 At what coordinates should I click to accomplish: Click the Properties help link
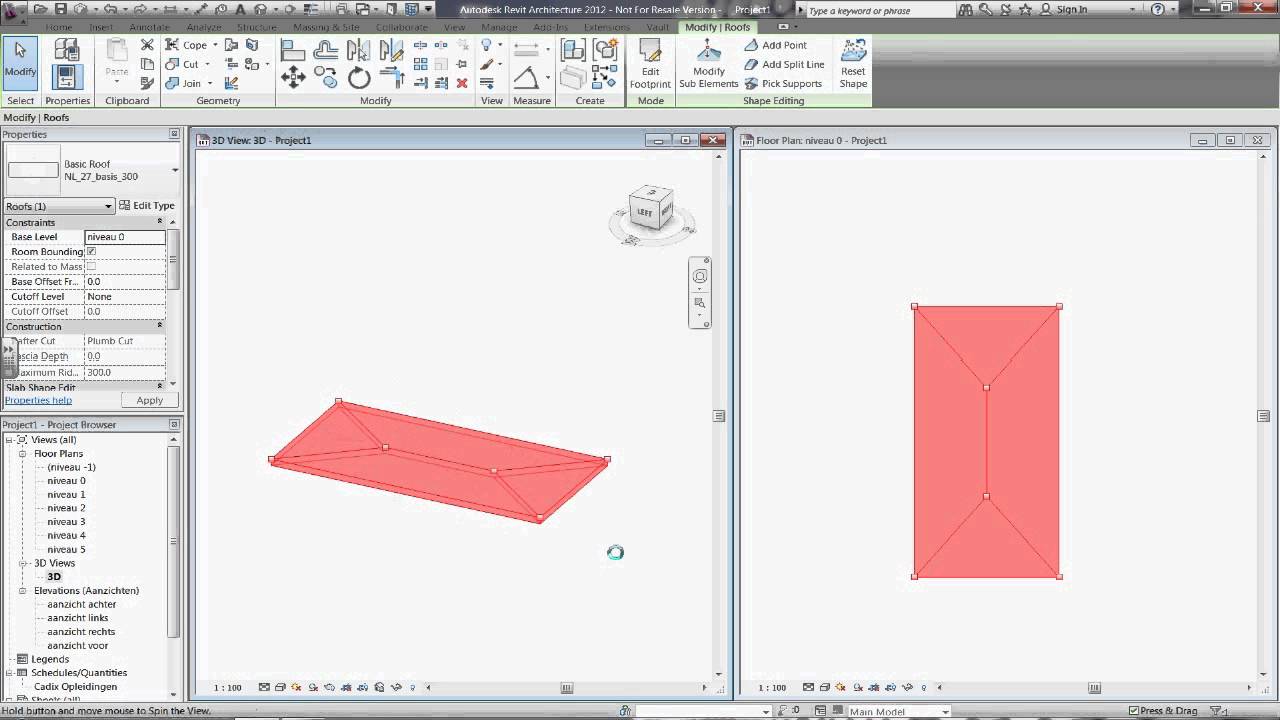[x=38, y=400]
